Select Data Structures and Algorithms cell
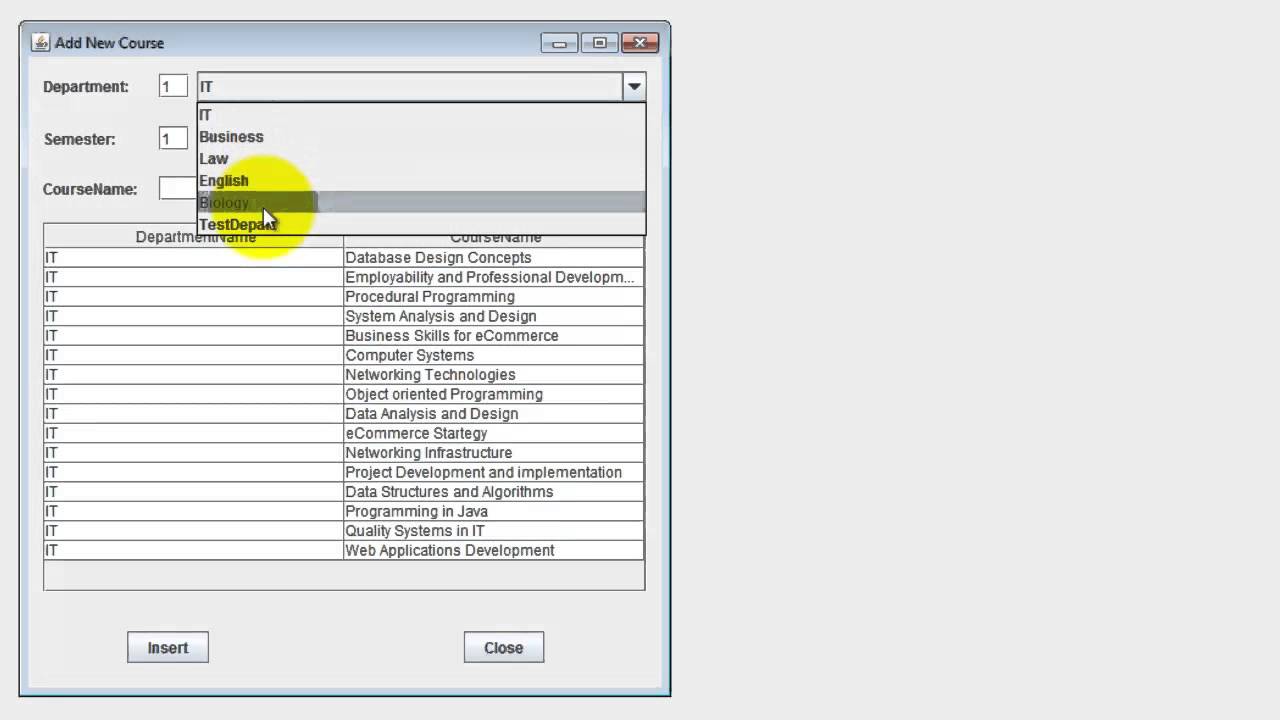Screen dimensions: 1280x720 point(493,492)
